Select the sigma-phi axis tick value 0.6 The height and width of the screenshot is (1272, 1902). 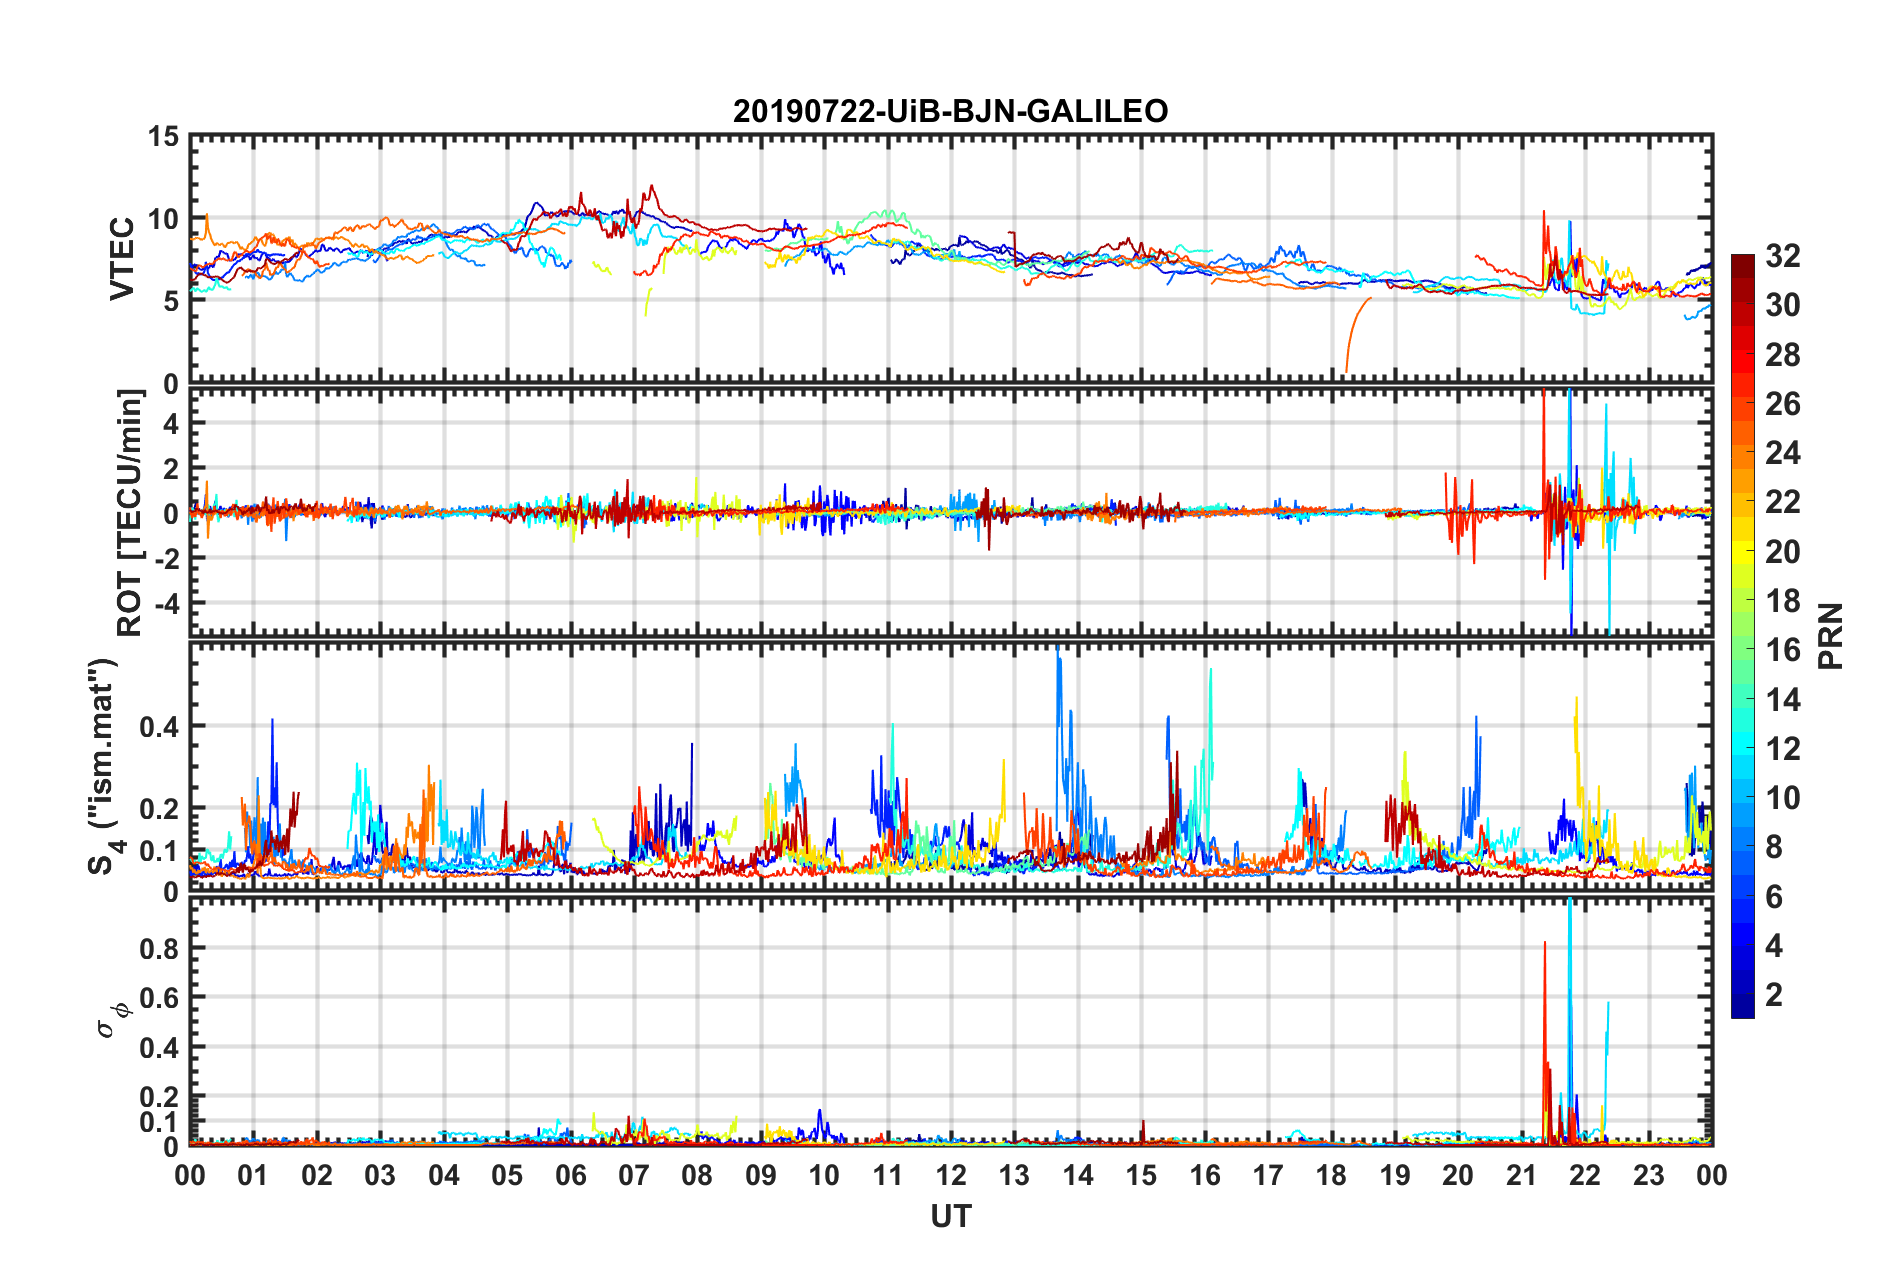[x=159, y=998]
